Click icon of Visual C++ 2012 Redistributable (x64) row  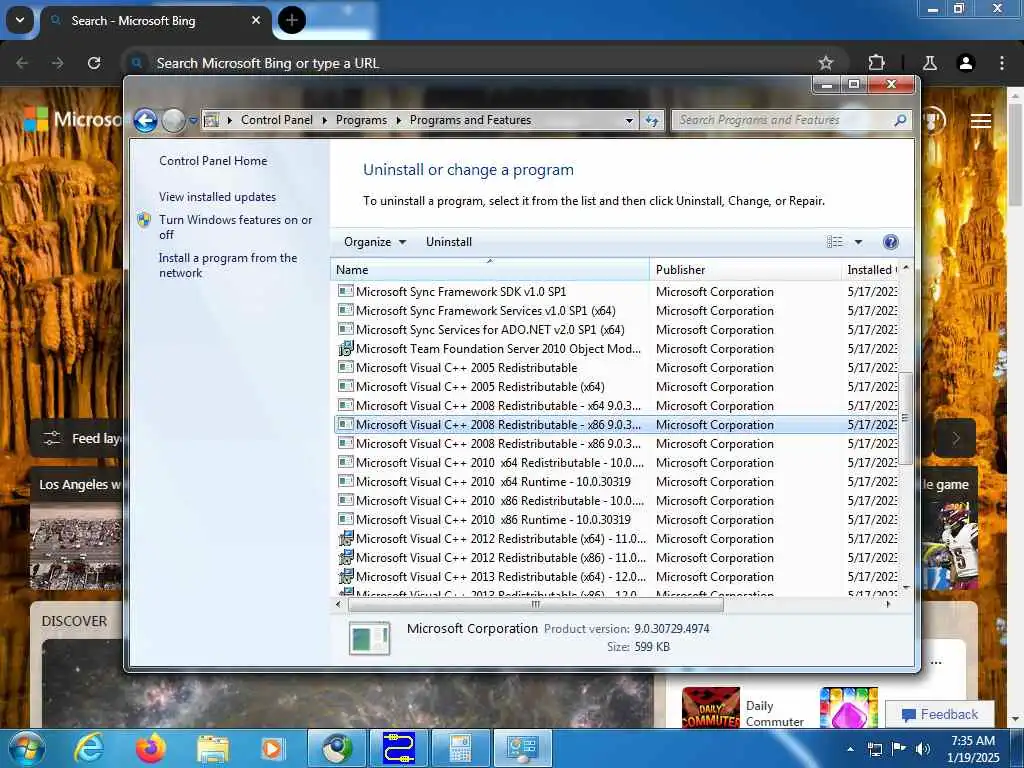[345, 539]
